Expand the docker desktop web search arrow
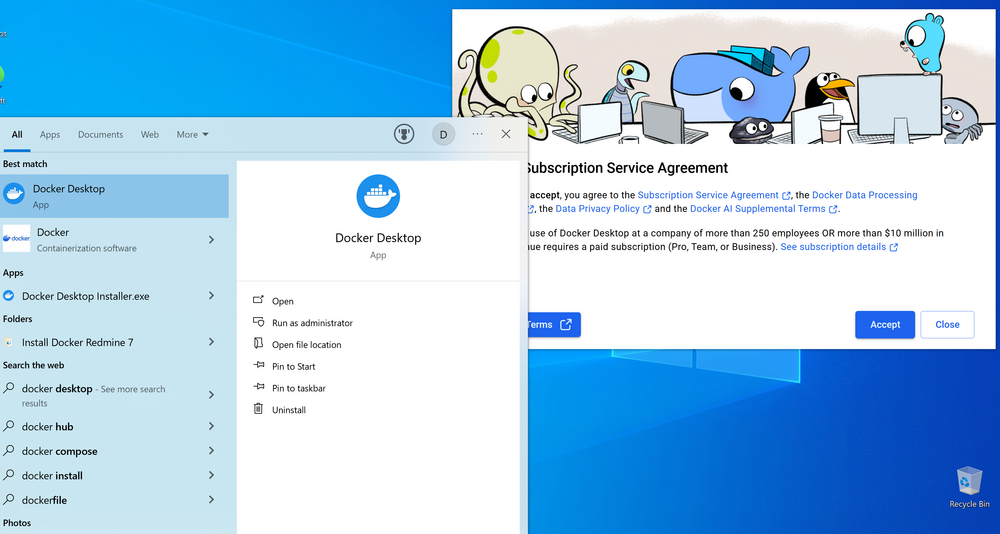This screenshot has height=534, width=1000. pyautogui.click(x=211, y=395)
